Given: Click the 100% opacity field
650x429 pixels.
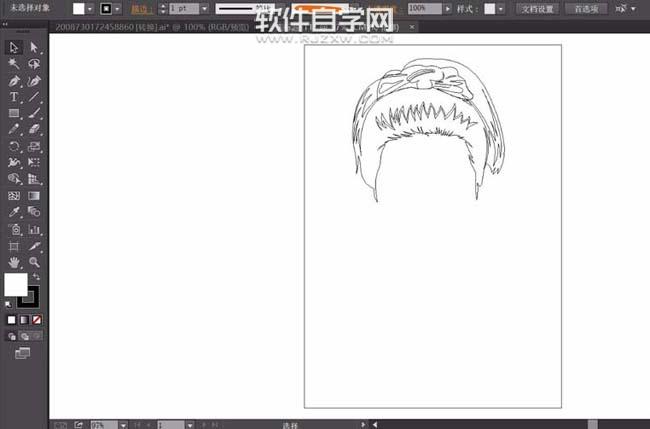Looking at the screenshot, I should click(x=425, y=8).
